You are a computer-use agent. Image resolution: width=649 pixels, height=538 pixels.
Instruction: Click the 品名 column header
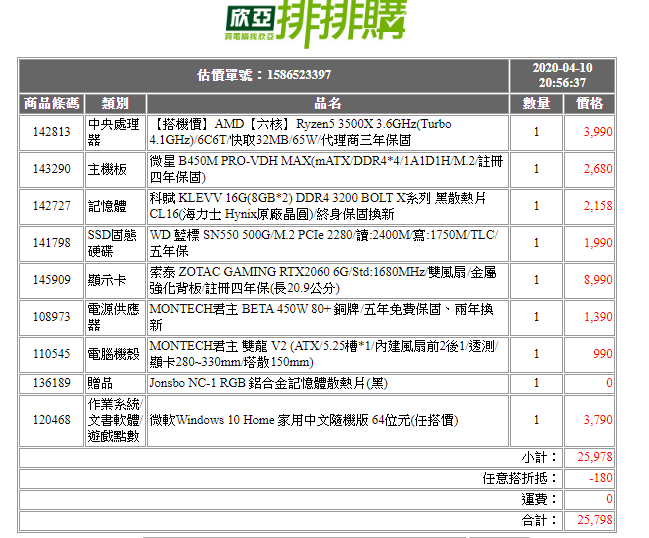click(328, 103)
